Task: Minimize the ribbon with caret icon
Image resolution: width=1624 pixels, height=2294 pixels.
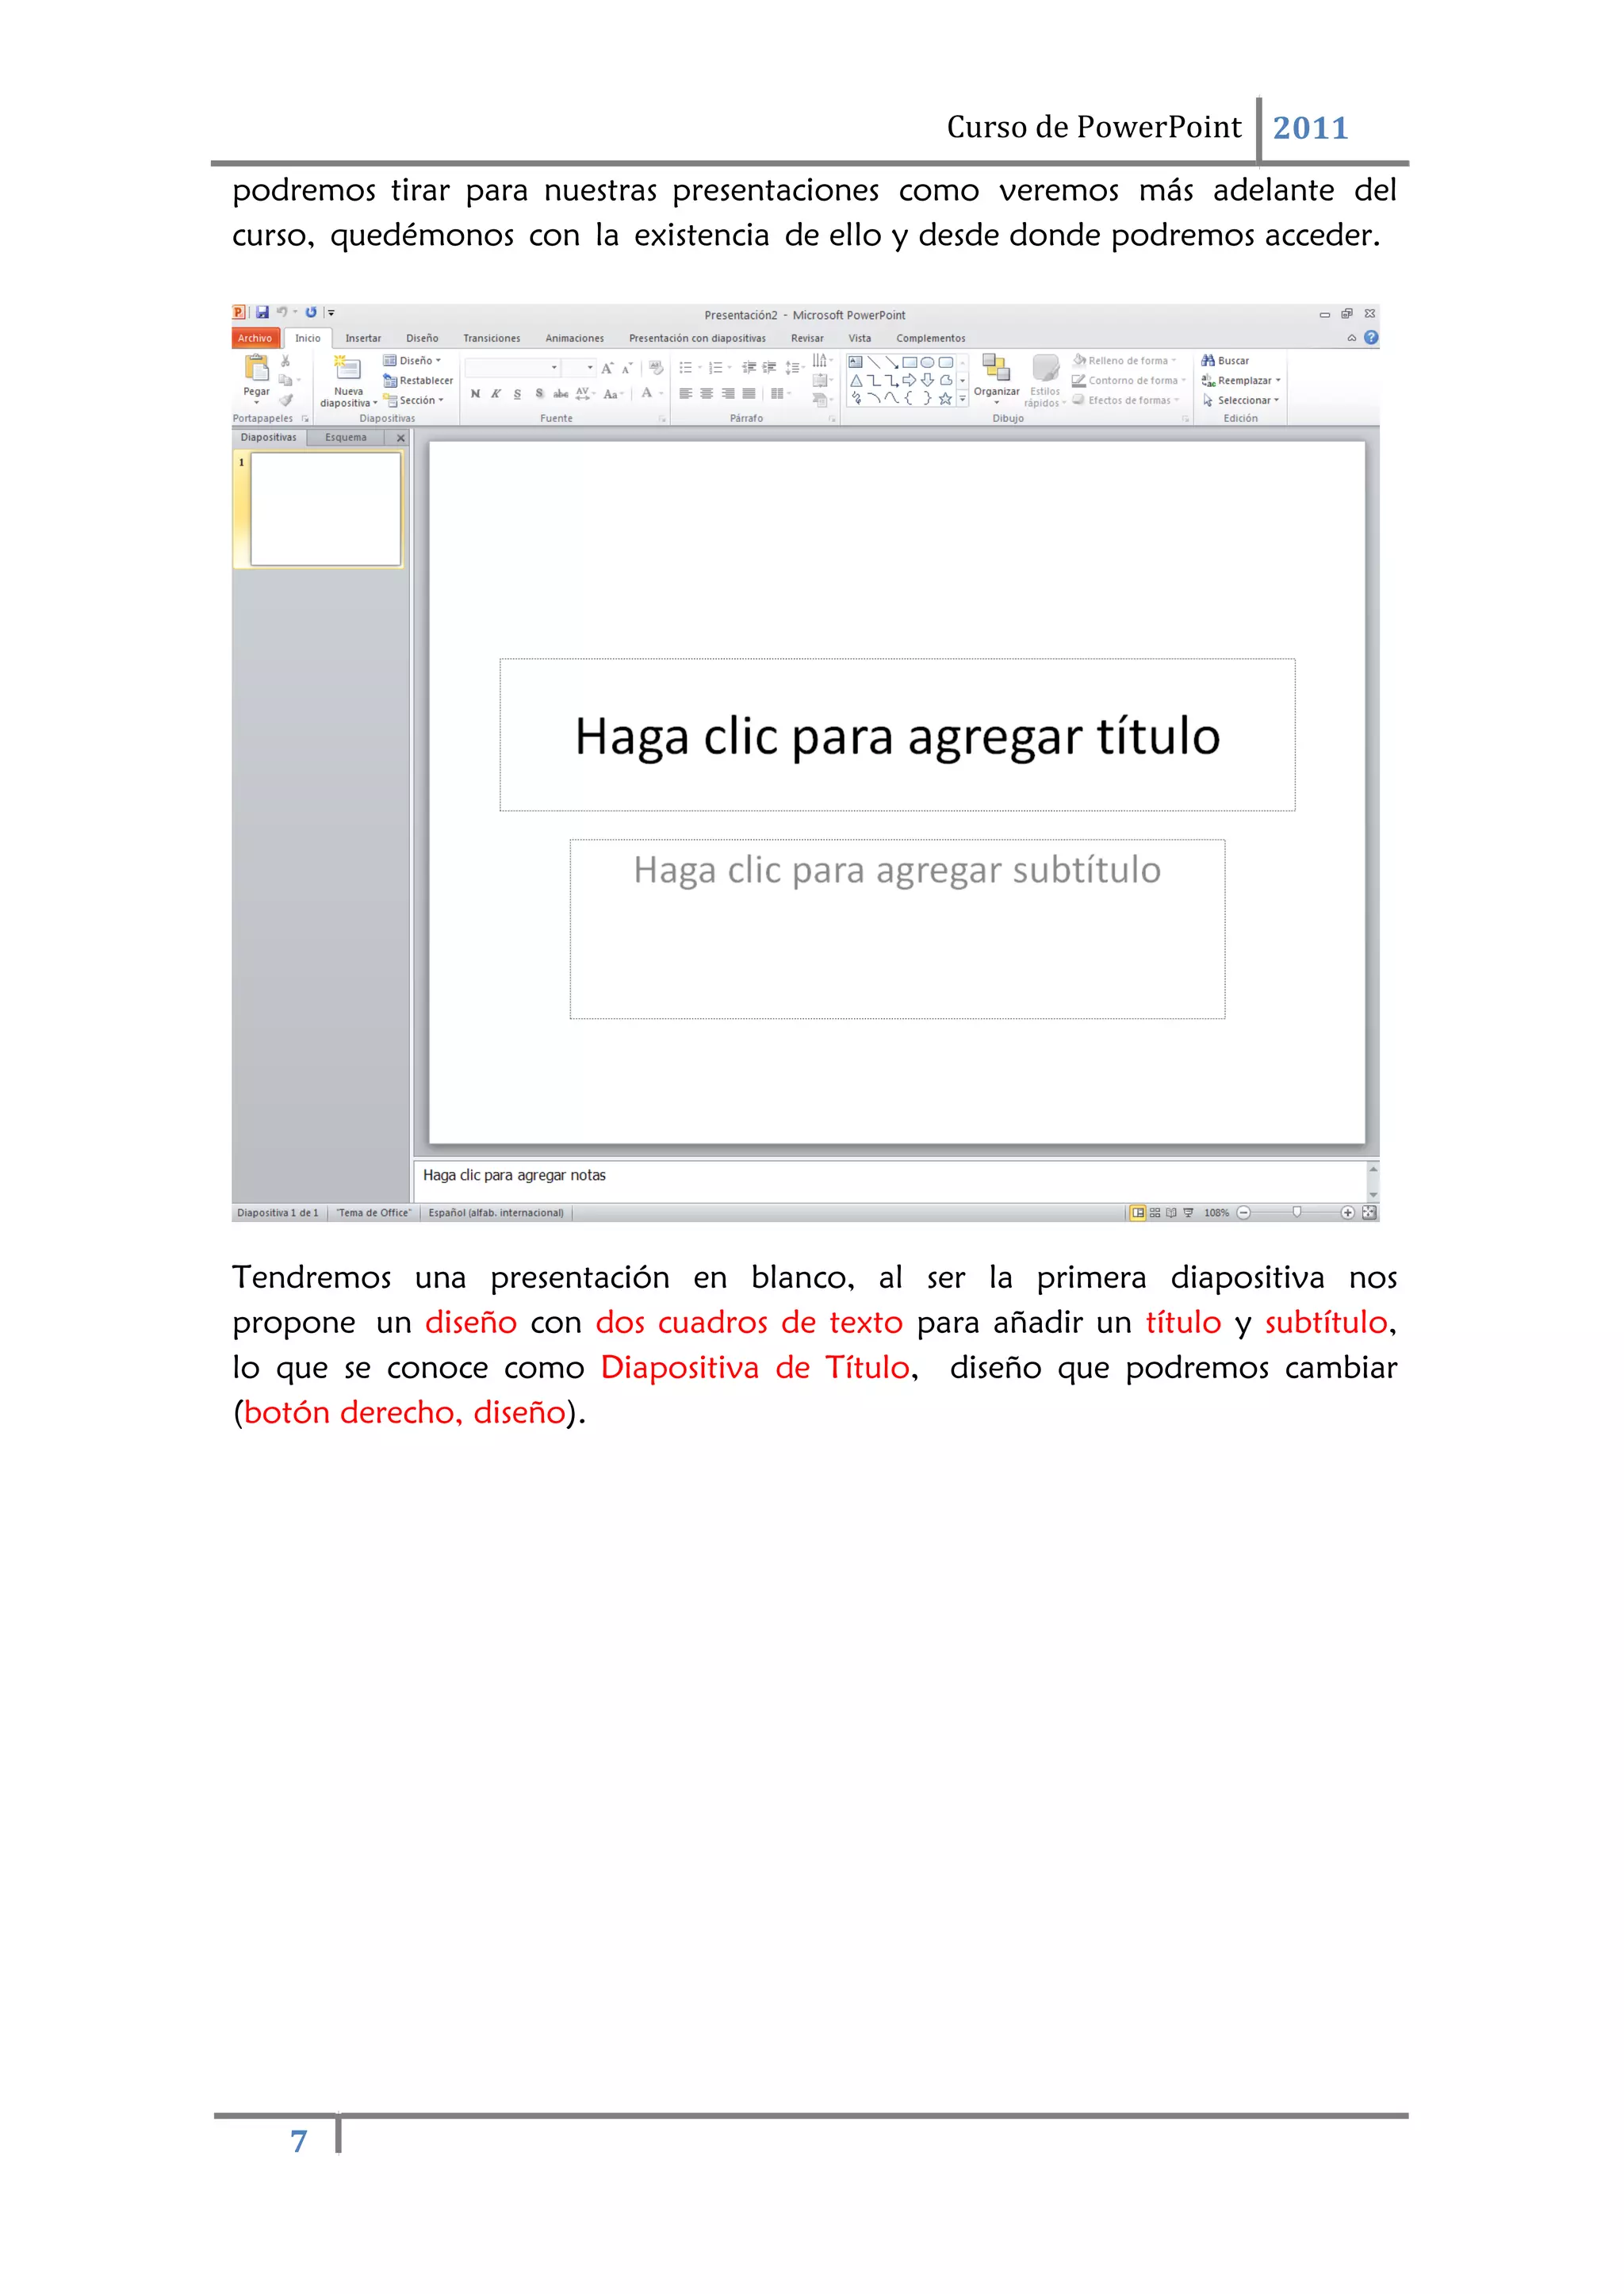Action: tap(1351, 338)
